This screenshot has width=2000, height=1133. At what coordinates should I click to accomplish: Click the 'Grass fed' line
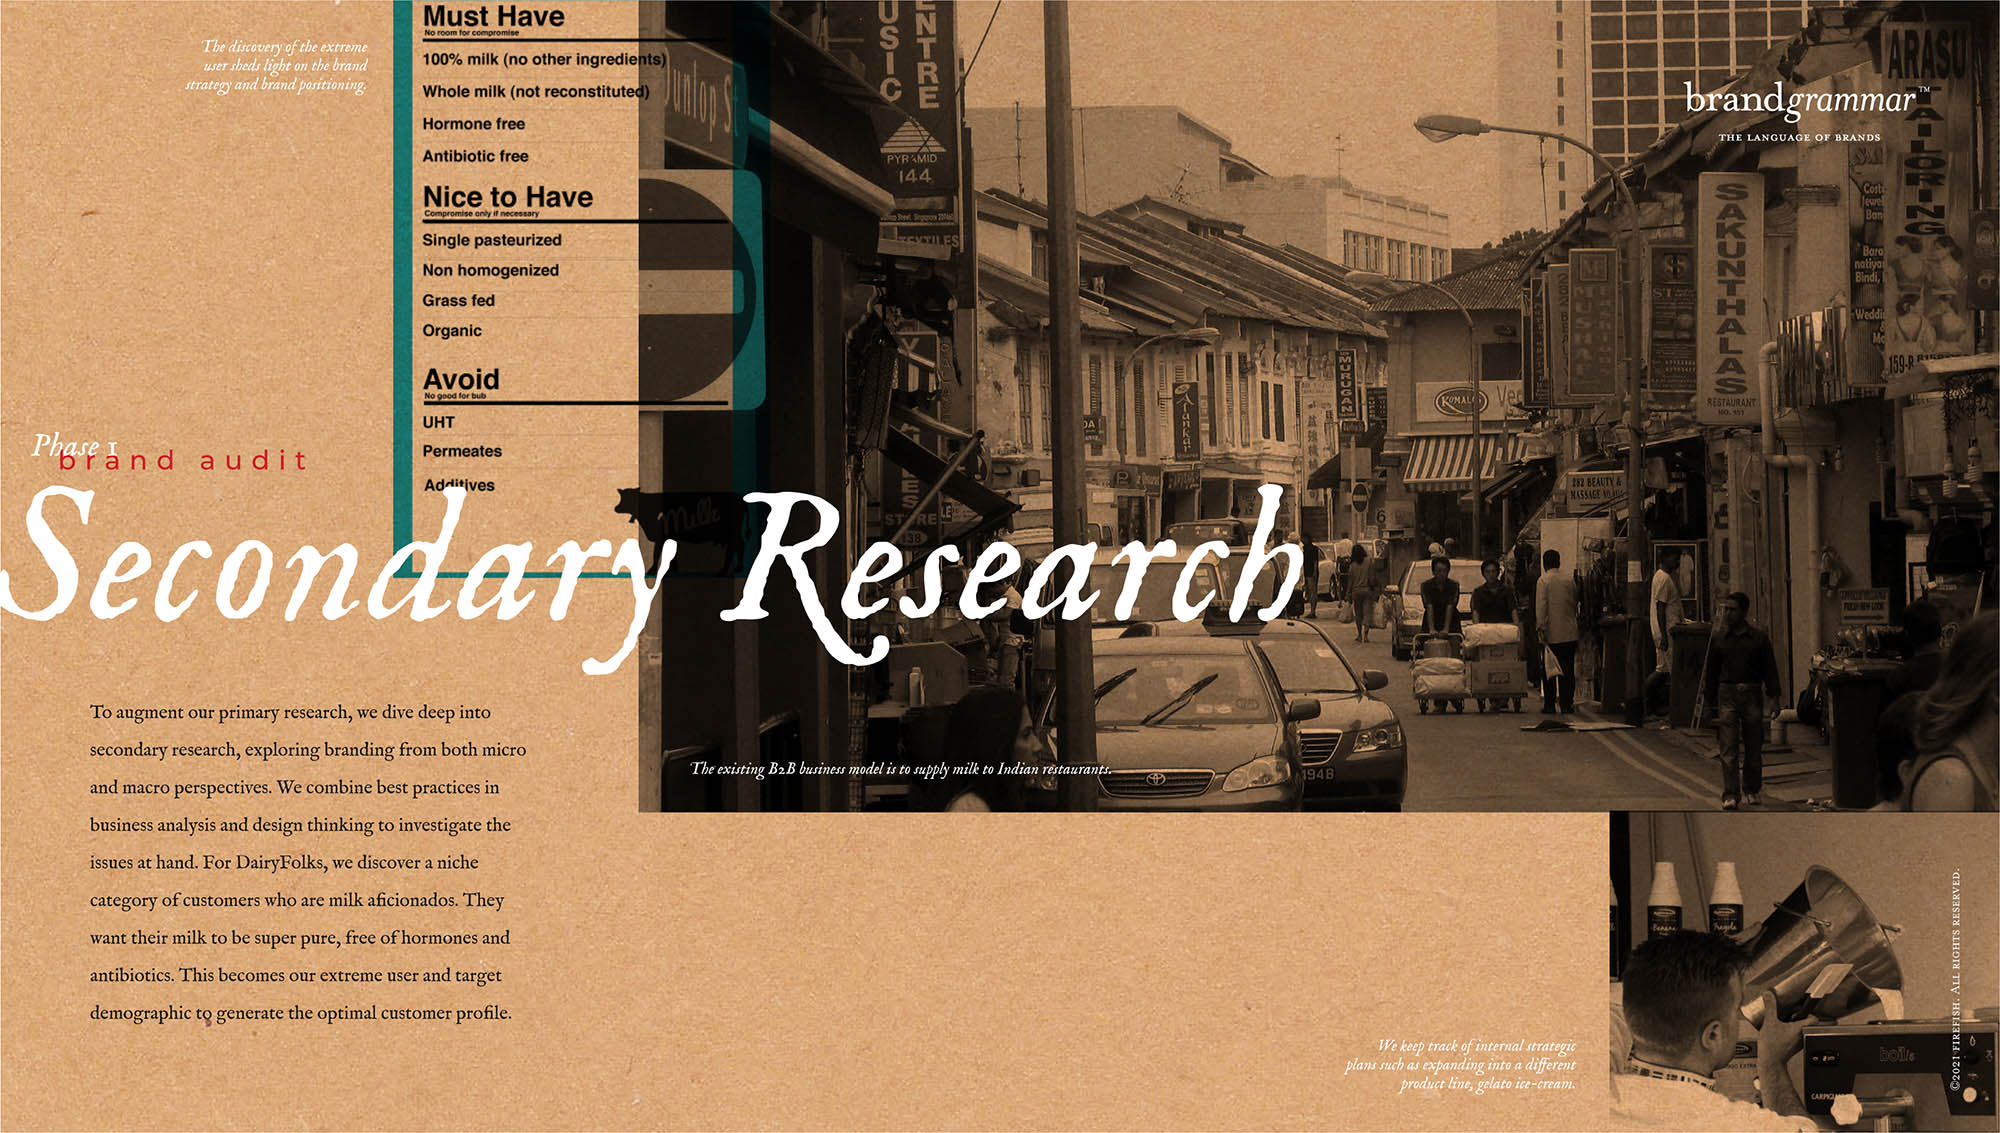pyautogui.click(x=458, y=300)
